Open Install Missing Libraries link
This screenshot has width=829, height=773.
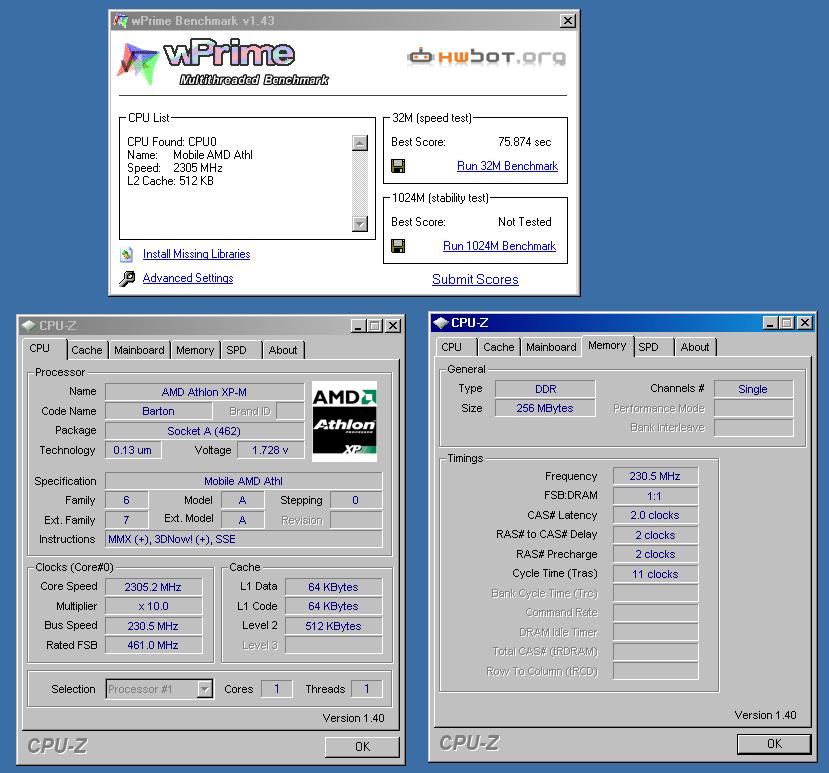196,254
